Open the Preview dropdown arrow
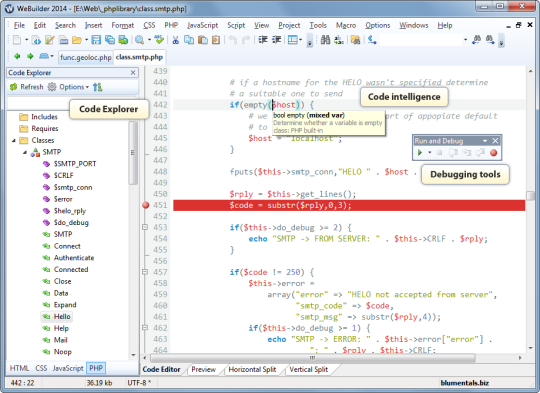This screenshot has width=540, height=393. (149, 40)
